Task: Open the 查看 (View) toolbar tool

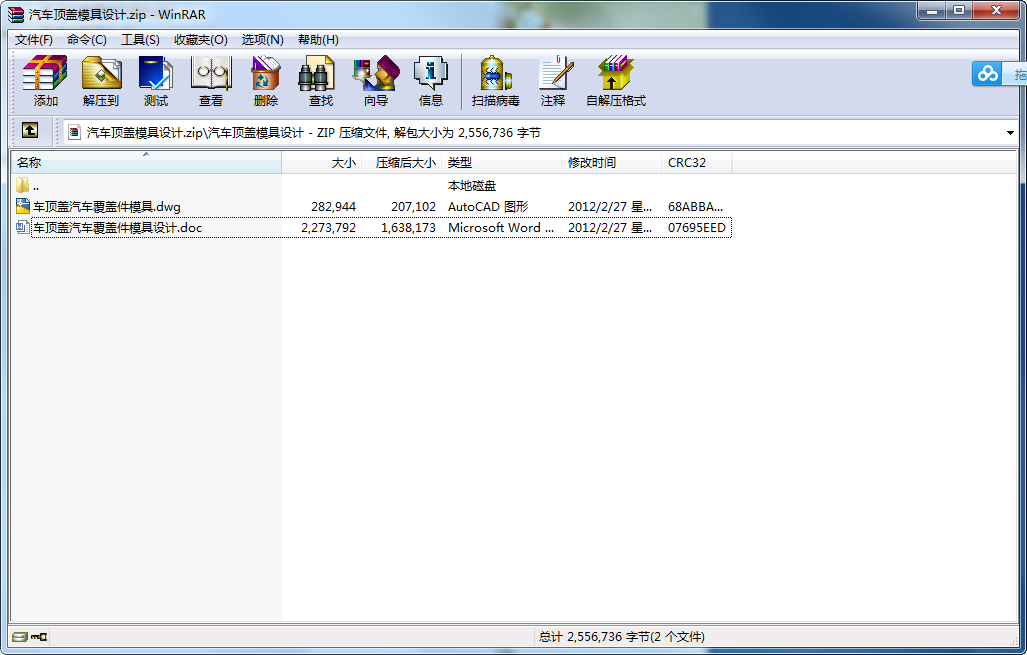Action: click(211, 81)
